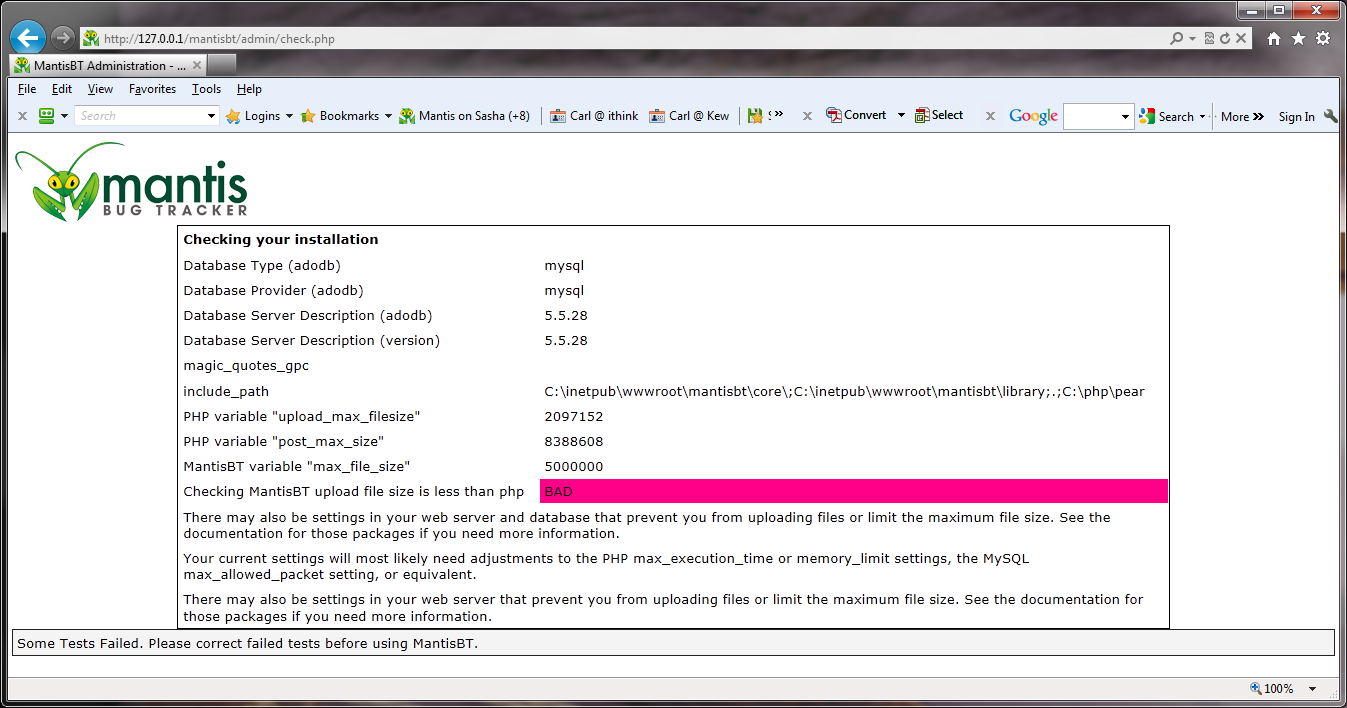Open the zoom level 100% dropdown
Image resolution: width=1347 pixels, height=708 pixels.
point(1312,689)
